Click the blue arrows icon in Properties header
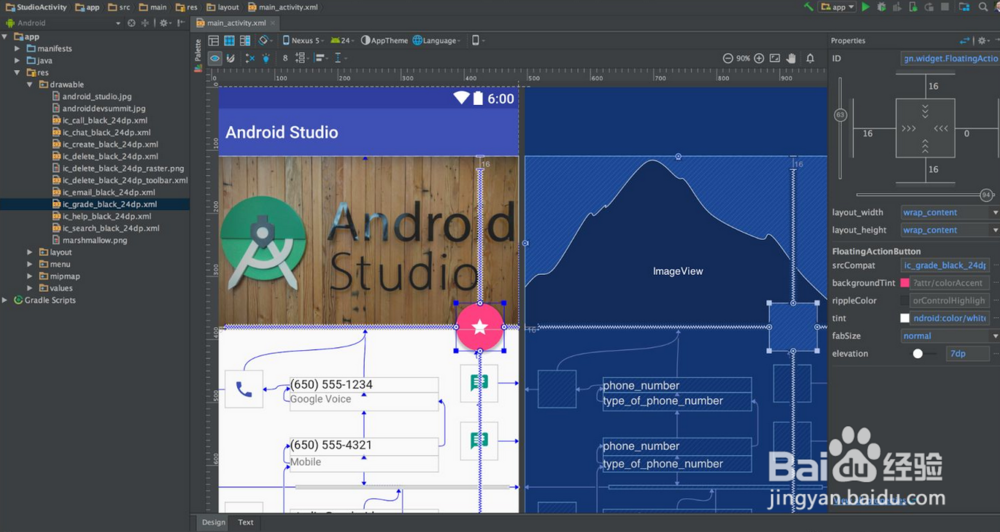1000x532 pixels. [x=964, y=41]
